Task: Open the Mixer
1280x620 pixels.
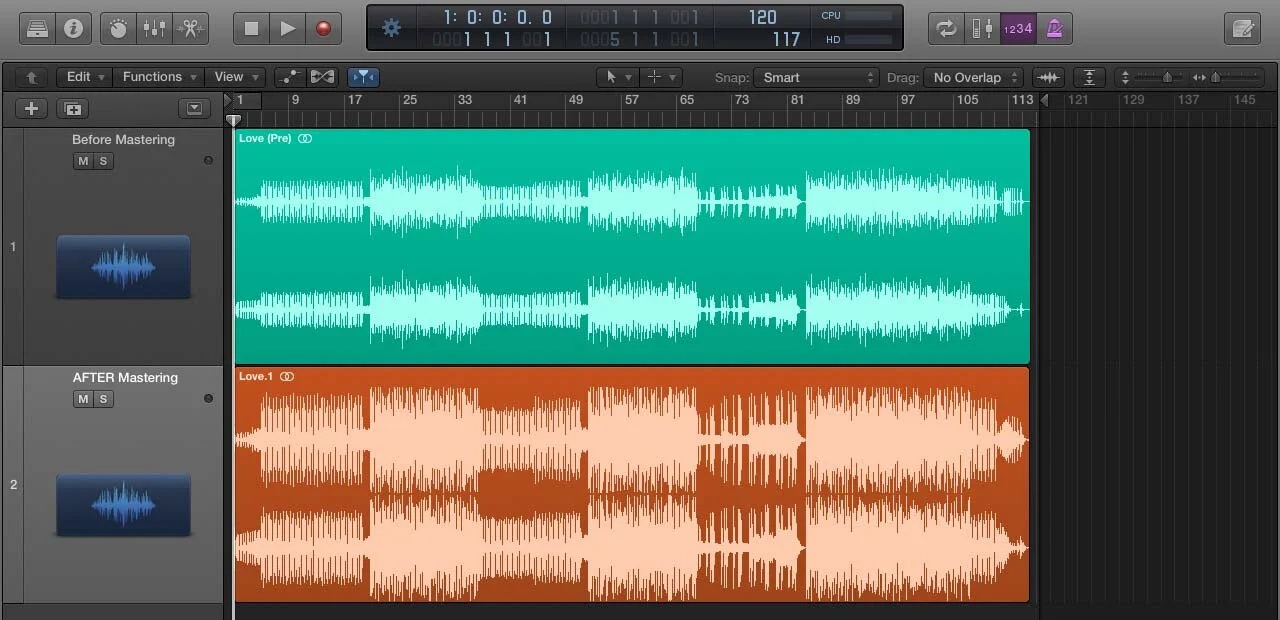Action: 154,27
